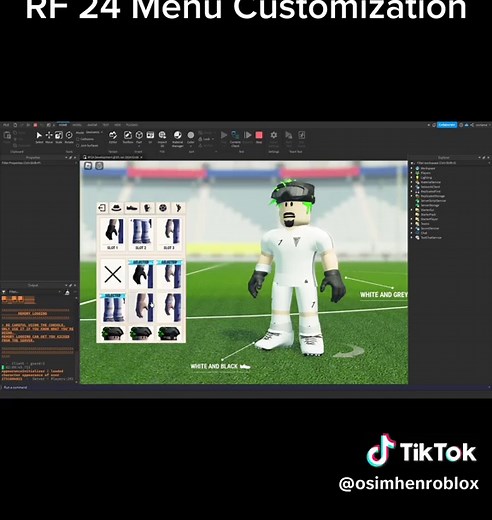Stop the running playtest

click(x=259, y=137)
